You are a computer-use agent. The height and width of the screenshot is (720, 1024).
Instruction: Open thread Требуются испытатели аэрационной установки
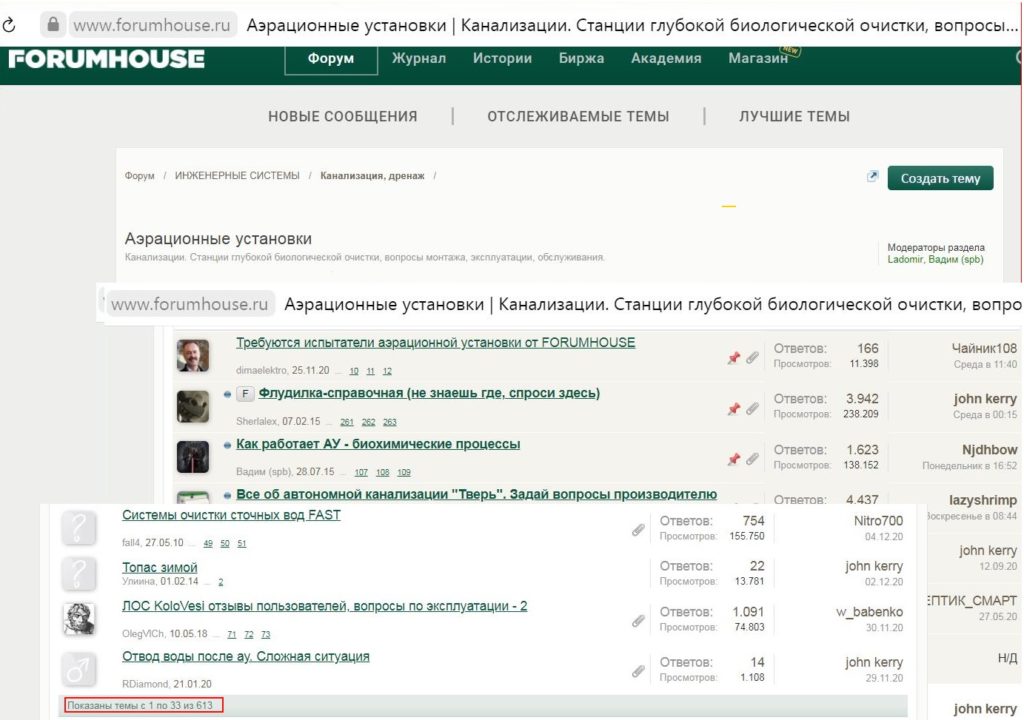click(x=436, y=342)
